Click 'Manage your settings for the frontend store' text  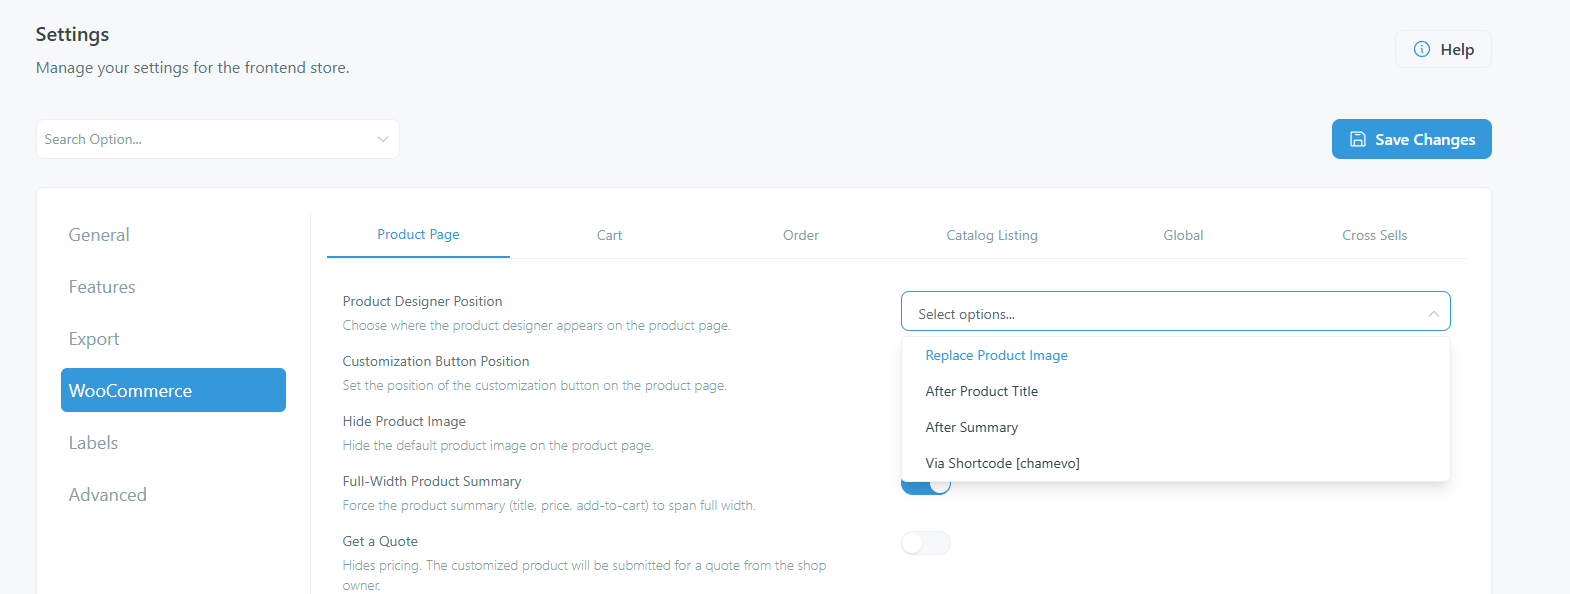[193, 68]
